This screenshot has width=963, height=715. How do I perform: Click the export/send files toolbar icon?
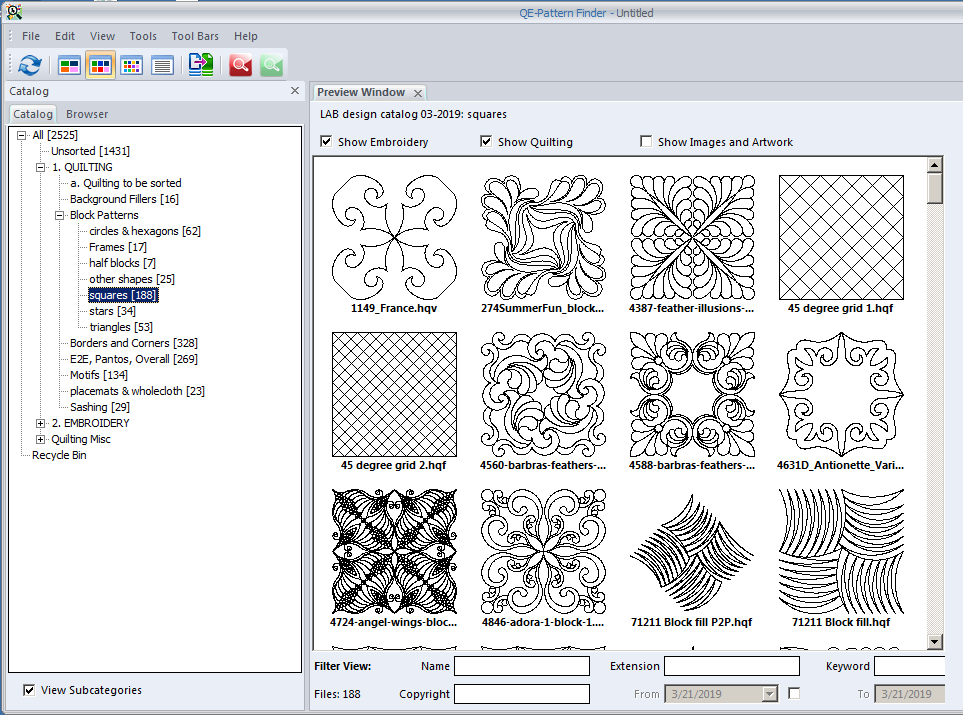pos(201,65)
